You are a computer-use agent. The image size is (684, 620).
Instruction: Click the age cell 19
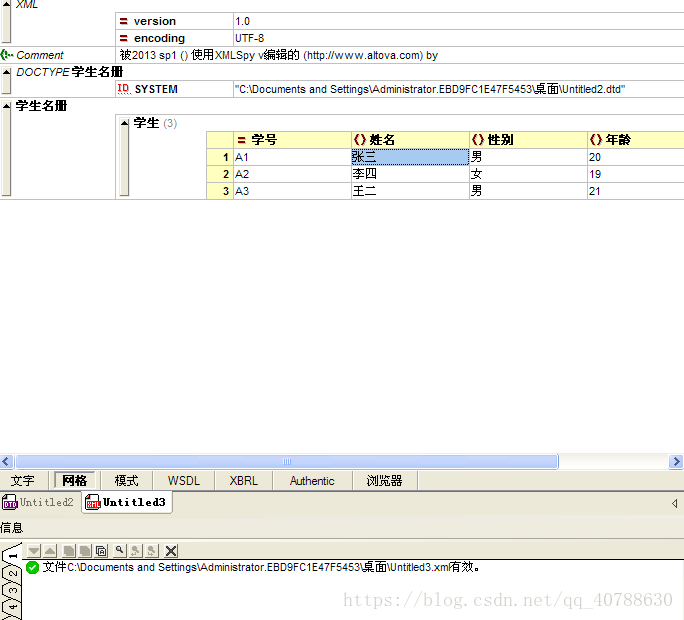pyautogui.click(x=636, y=174)
